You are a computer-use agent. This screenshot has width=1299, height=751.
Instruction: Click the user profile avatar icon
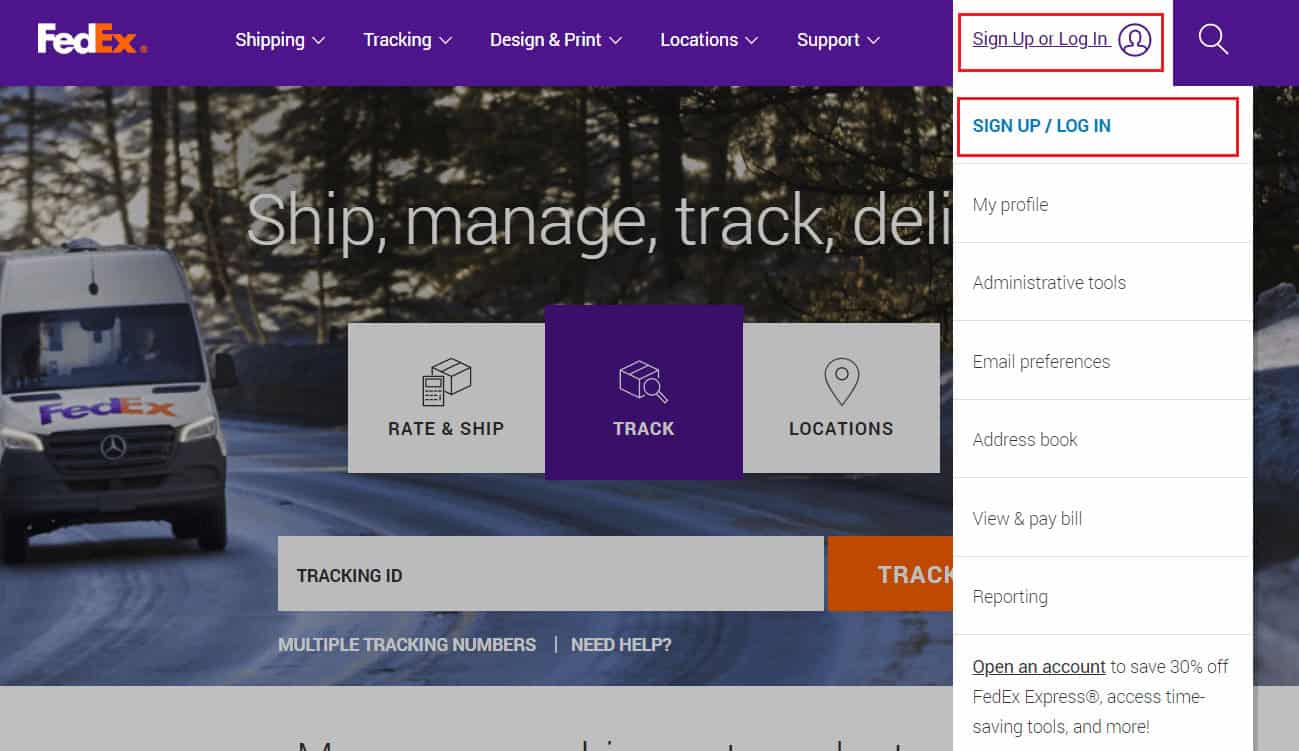tap(1134, 40)
